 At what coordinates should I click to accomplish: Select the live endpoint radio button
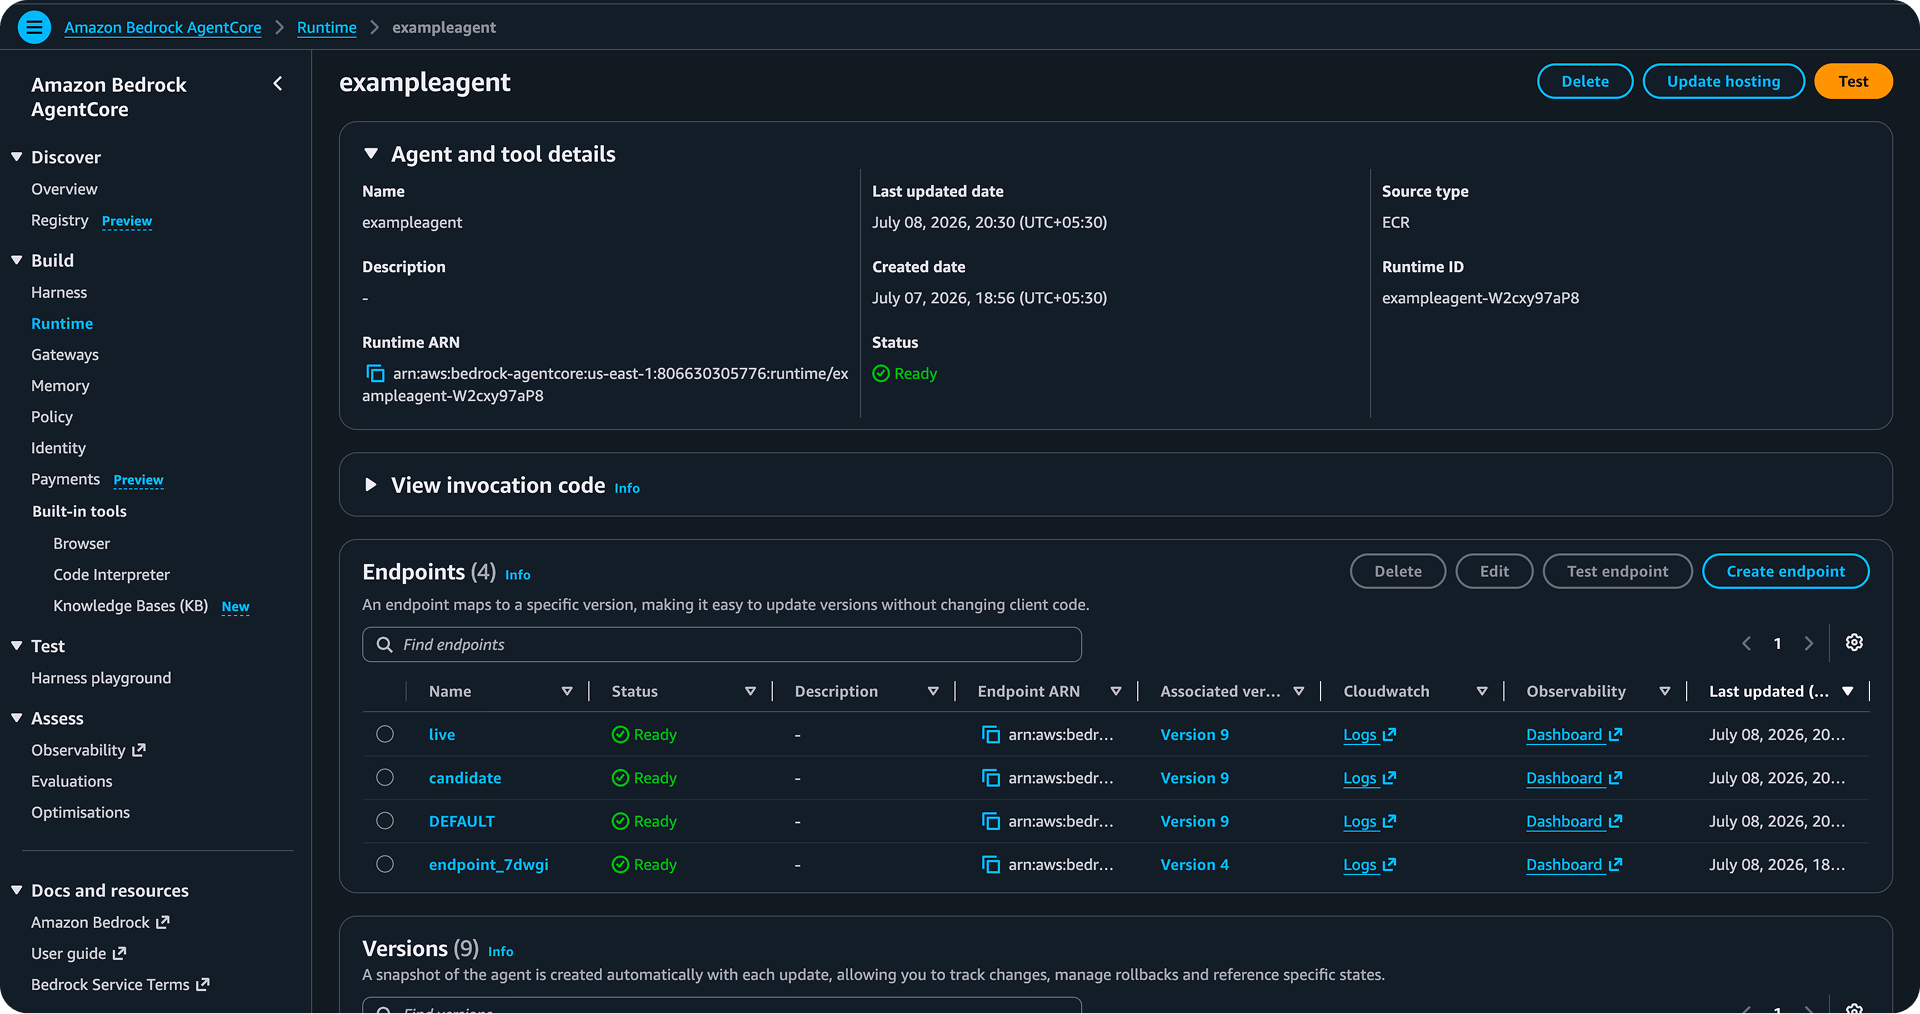pyautogui.click(x=385, y=734)
